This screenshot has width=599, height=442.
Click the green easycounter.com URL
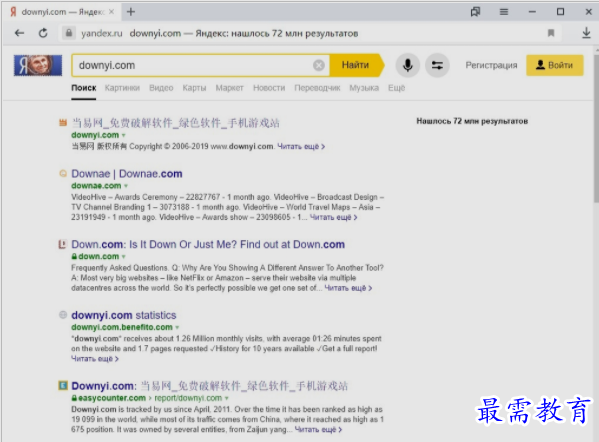(112, 398)
